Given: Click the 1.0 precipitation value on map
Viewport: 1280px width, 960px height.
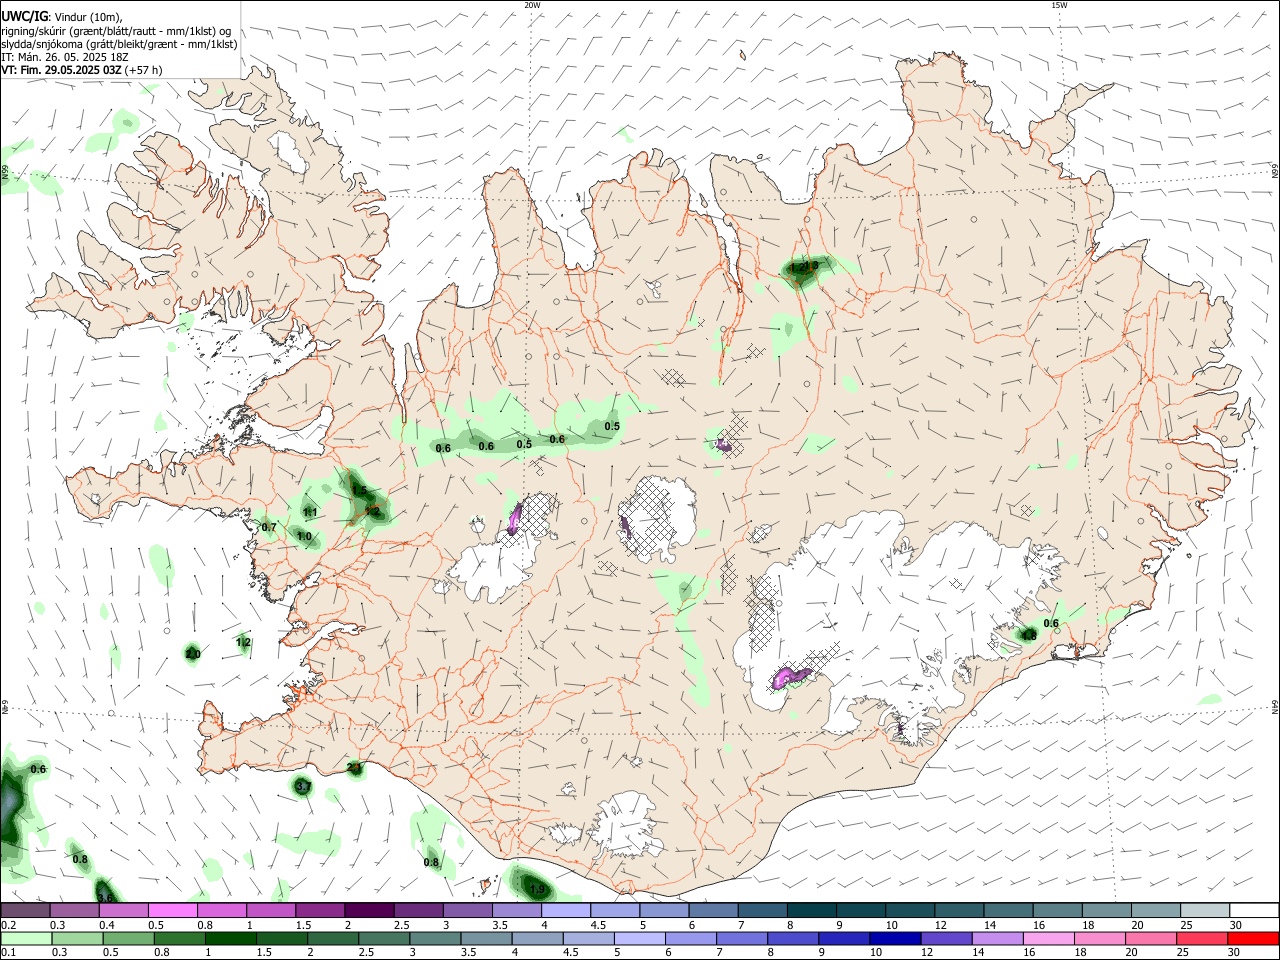Looking at the screenshot, I should tap(305, 537).
